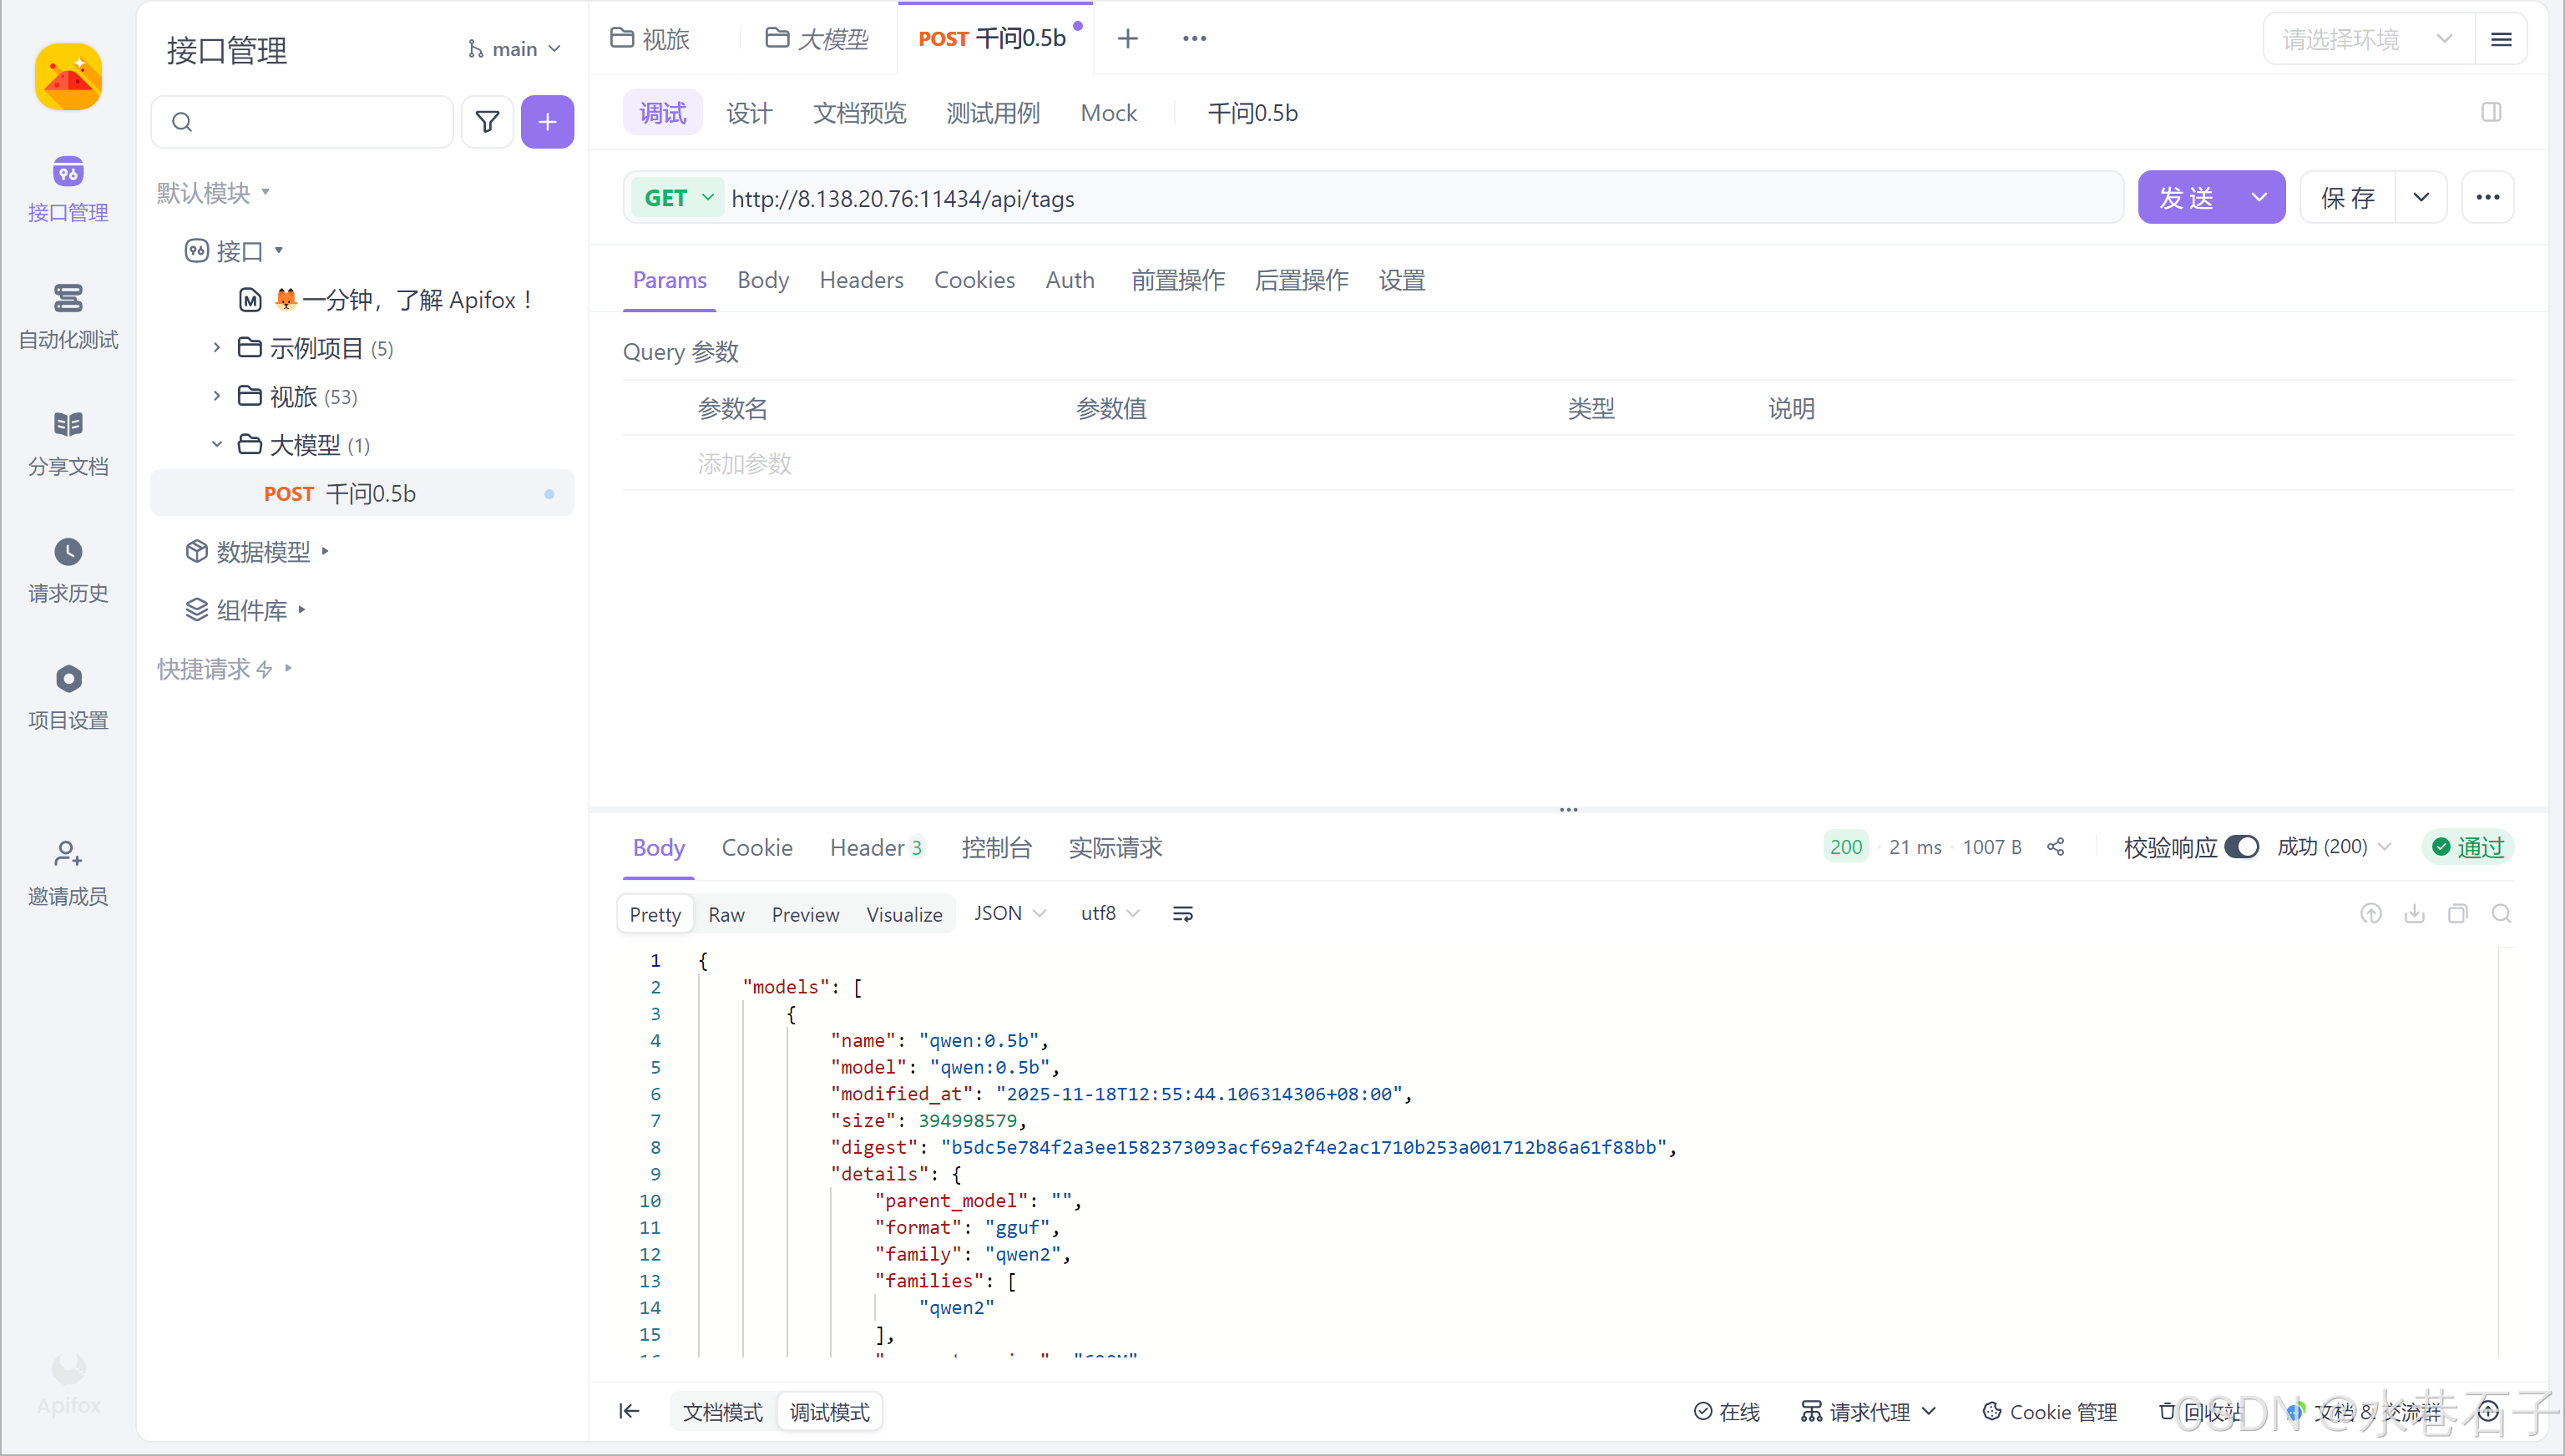Collapse the left panel with arrow icon

click(x=629, y=1411)
